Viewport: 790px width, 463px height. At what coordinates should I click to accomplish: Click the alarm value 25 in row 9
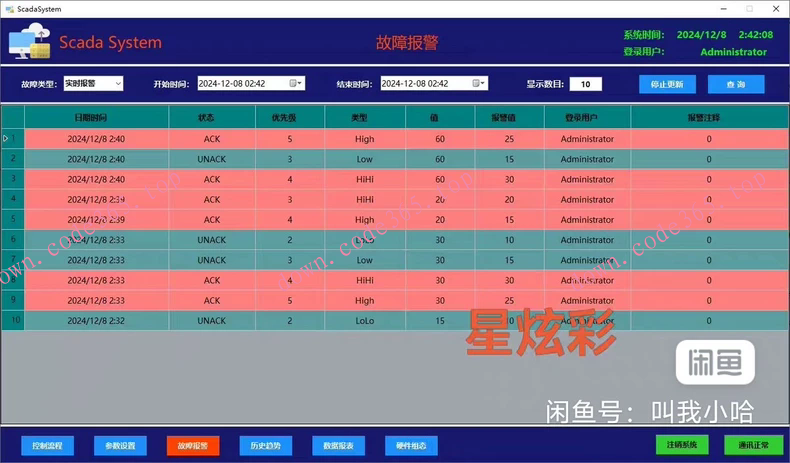point(509,300)
